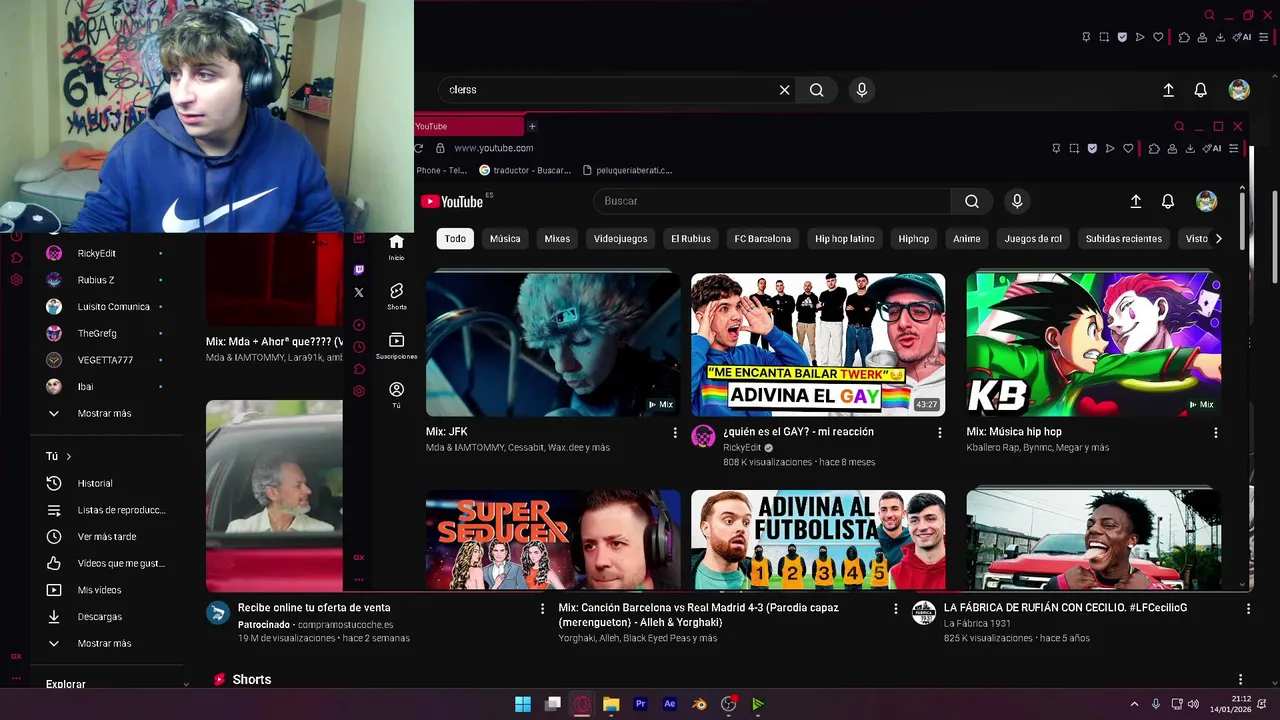Open the notifications bell in the back window

pos(1201,90)
